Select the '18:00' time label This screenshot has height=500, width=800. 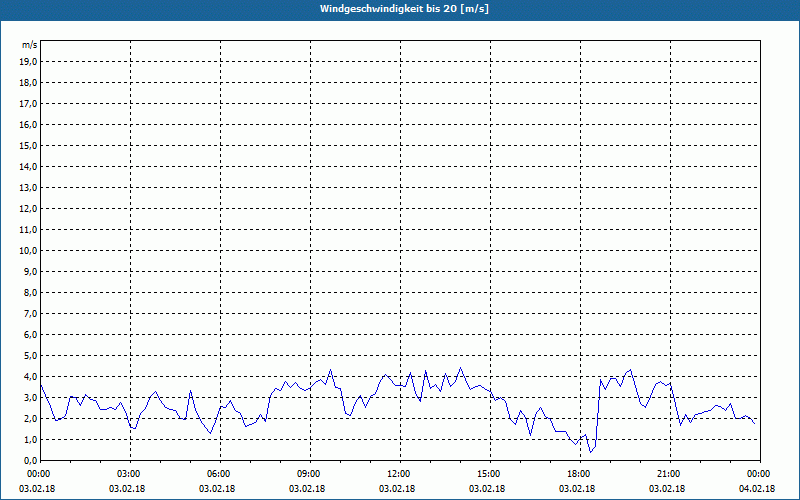[x=577, y=474]
